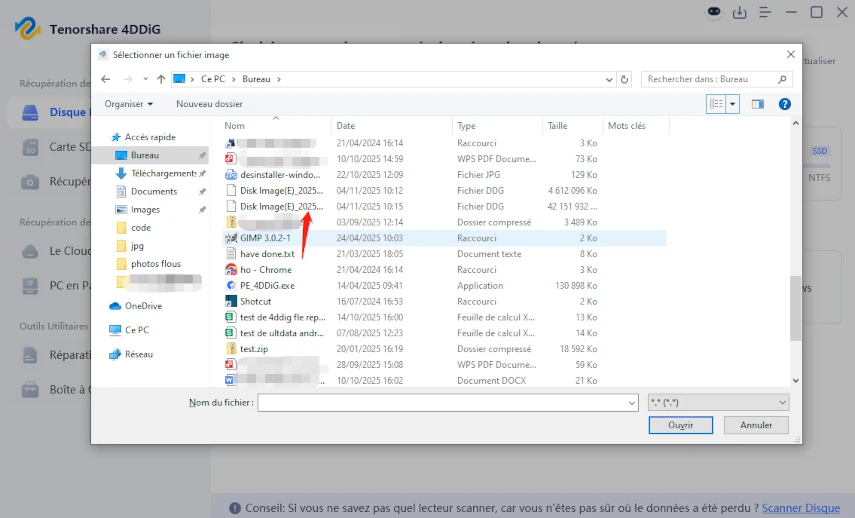Click the Mots clés column header
The image size is (855, 518).
pos(627,125)
